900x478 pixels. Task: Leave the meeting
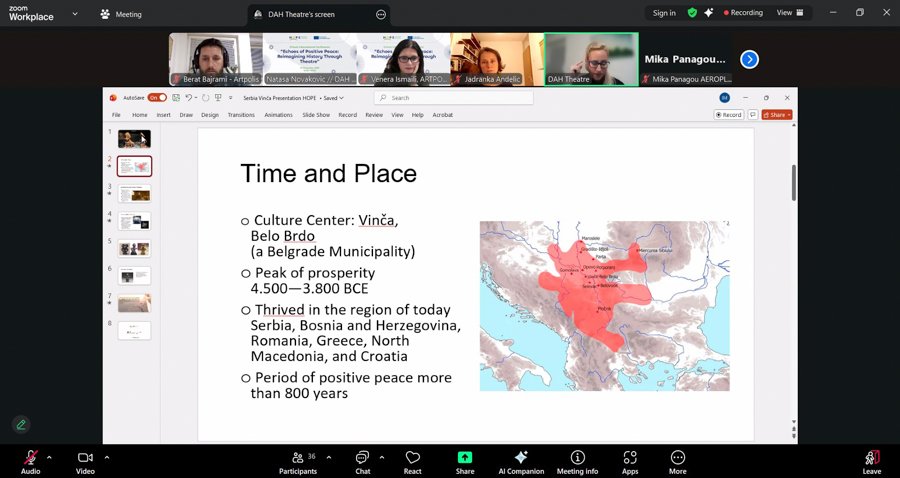coord(872,460)
